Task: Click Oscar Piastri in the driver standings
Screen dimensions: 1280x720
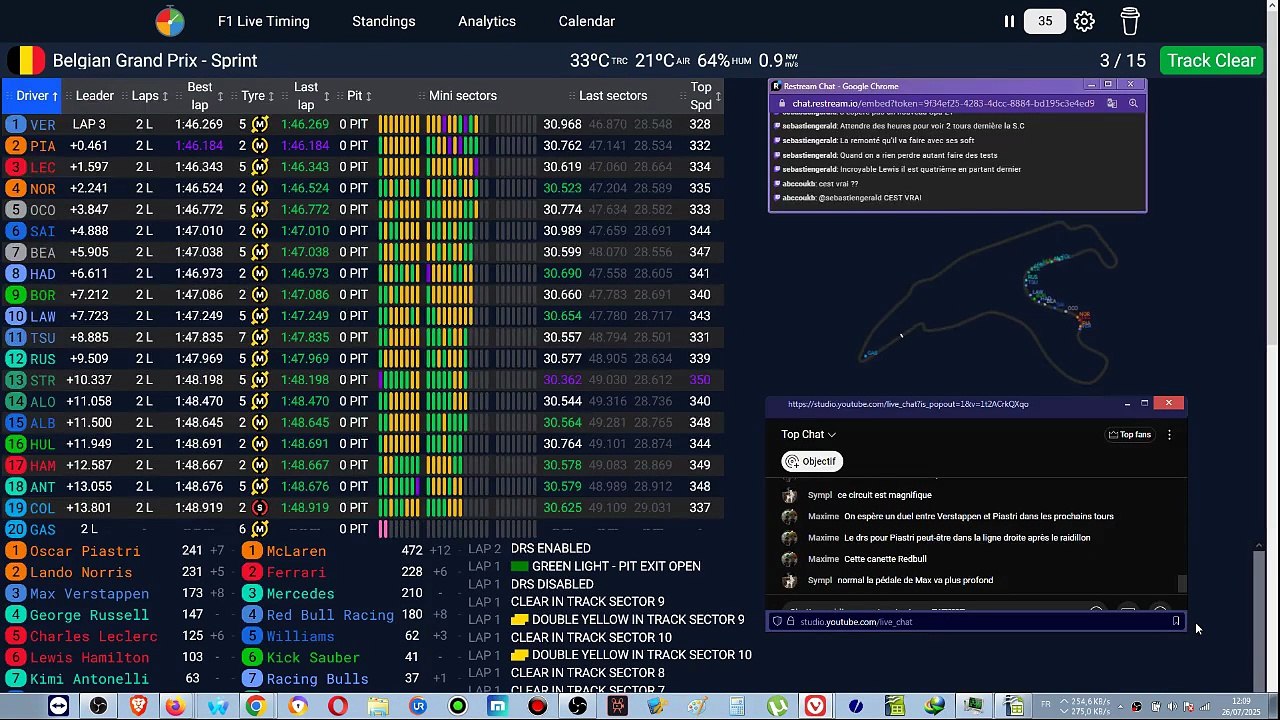Action: (x=85, y=551)
